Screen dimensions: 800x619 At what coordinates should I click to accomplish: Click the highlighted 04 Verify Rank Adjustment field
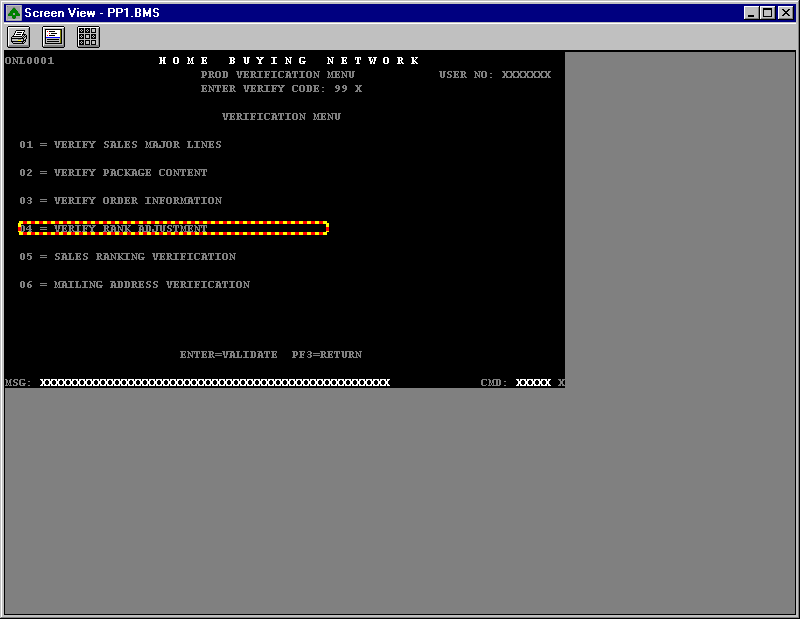(173, 229)
